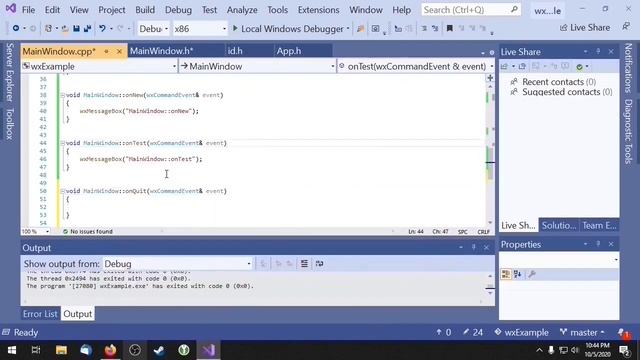Viewport: 640px width, 360px height.
Task: Open the 100 % zoom level dropdown
Action: coord(36,231)
